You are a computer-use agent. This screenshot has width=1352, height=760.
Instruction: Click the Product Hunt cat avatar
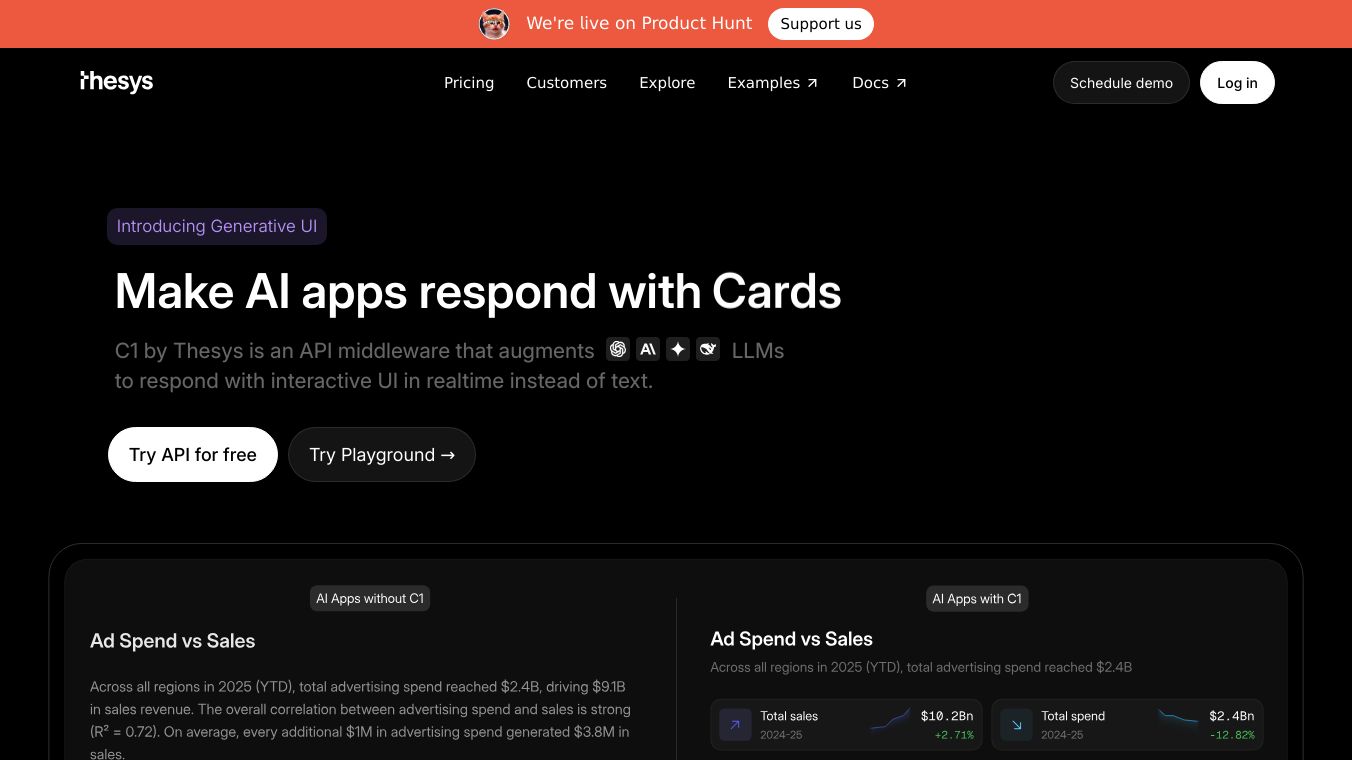point(494,24)
